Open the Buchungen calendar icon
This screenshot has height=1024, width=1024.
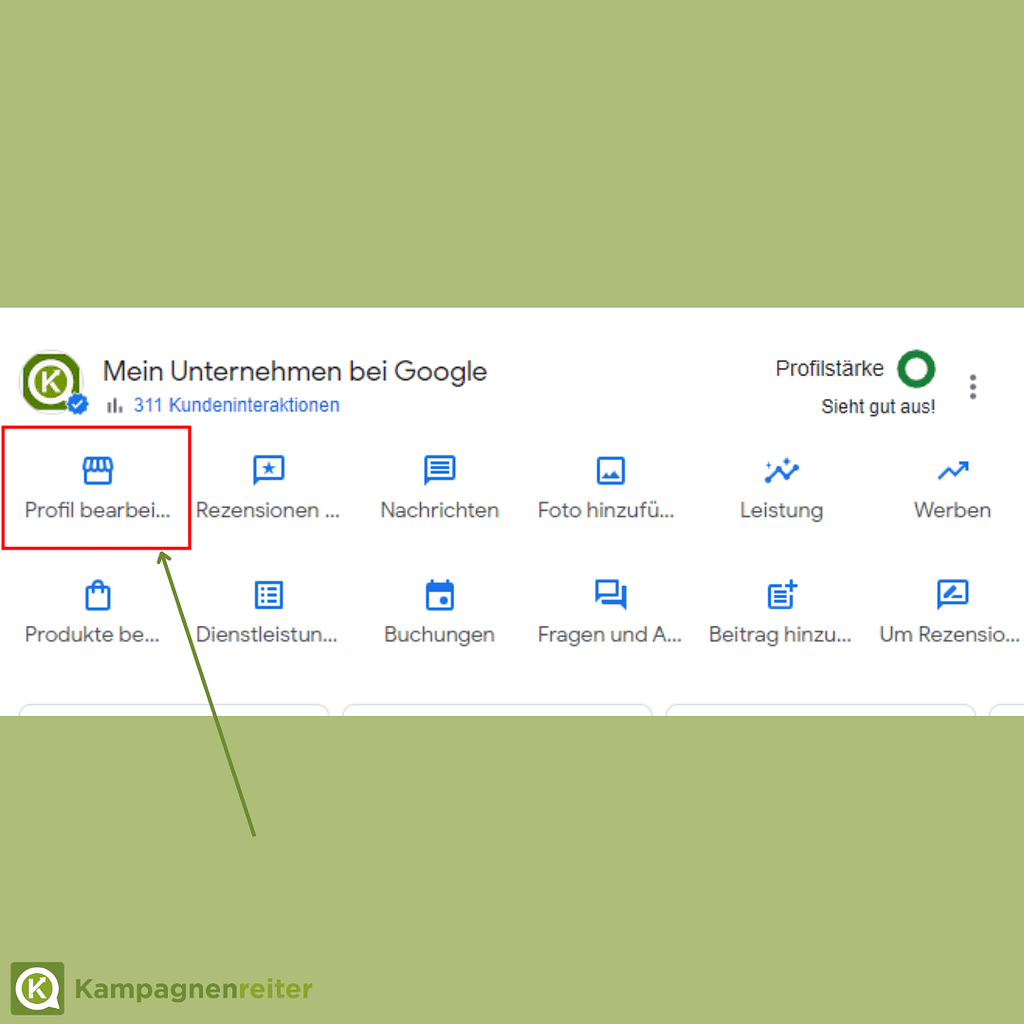[440, 595]
